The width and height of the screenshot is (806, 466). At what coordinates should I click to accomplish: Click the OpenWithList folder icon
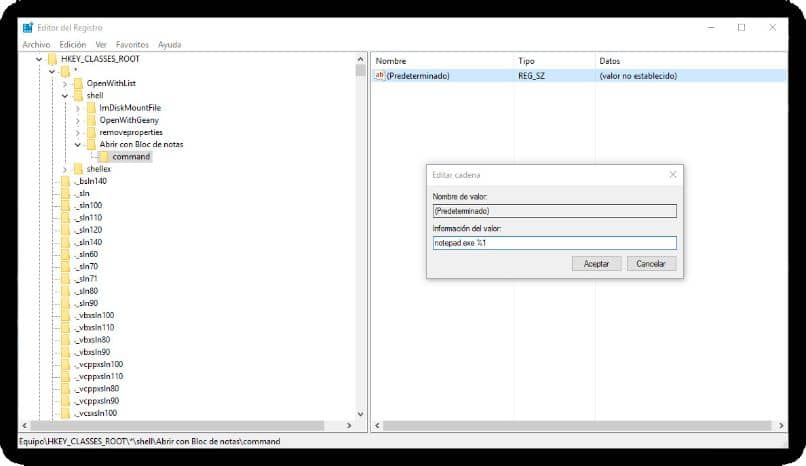pos(78,83)
